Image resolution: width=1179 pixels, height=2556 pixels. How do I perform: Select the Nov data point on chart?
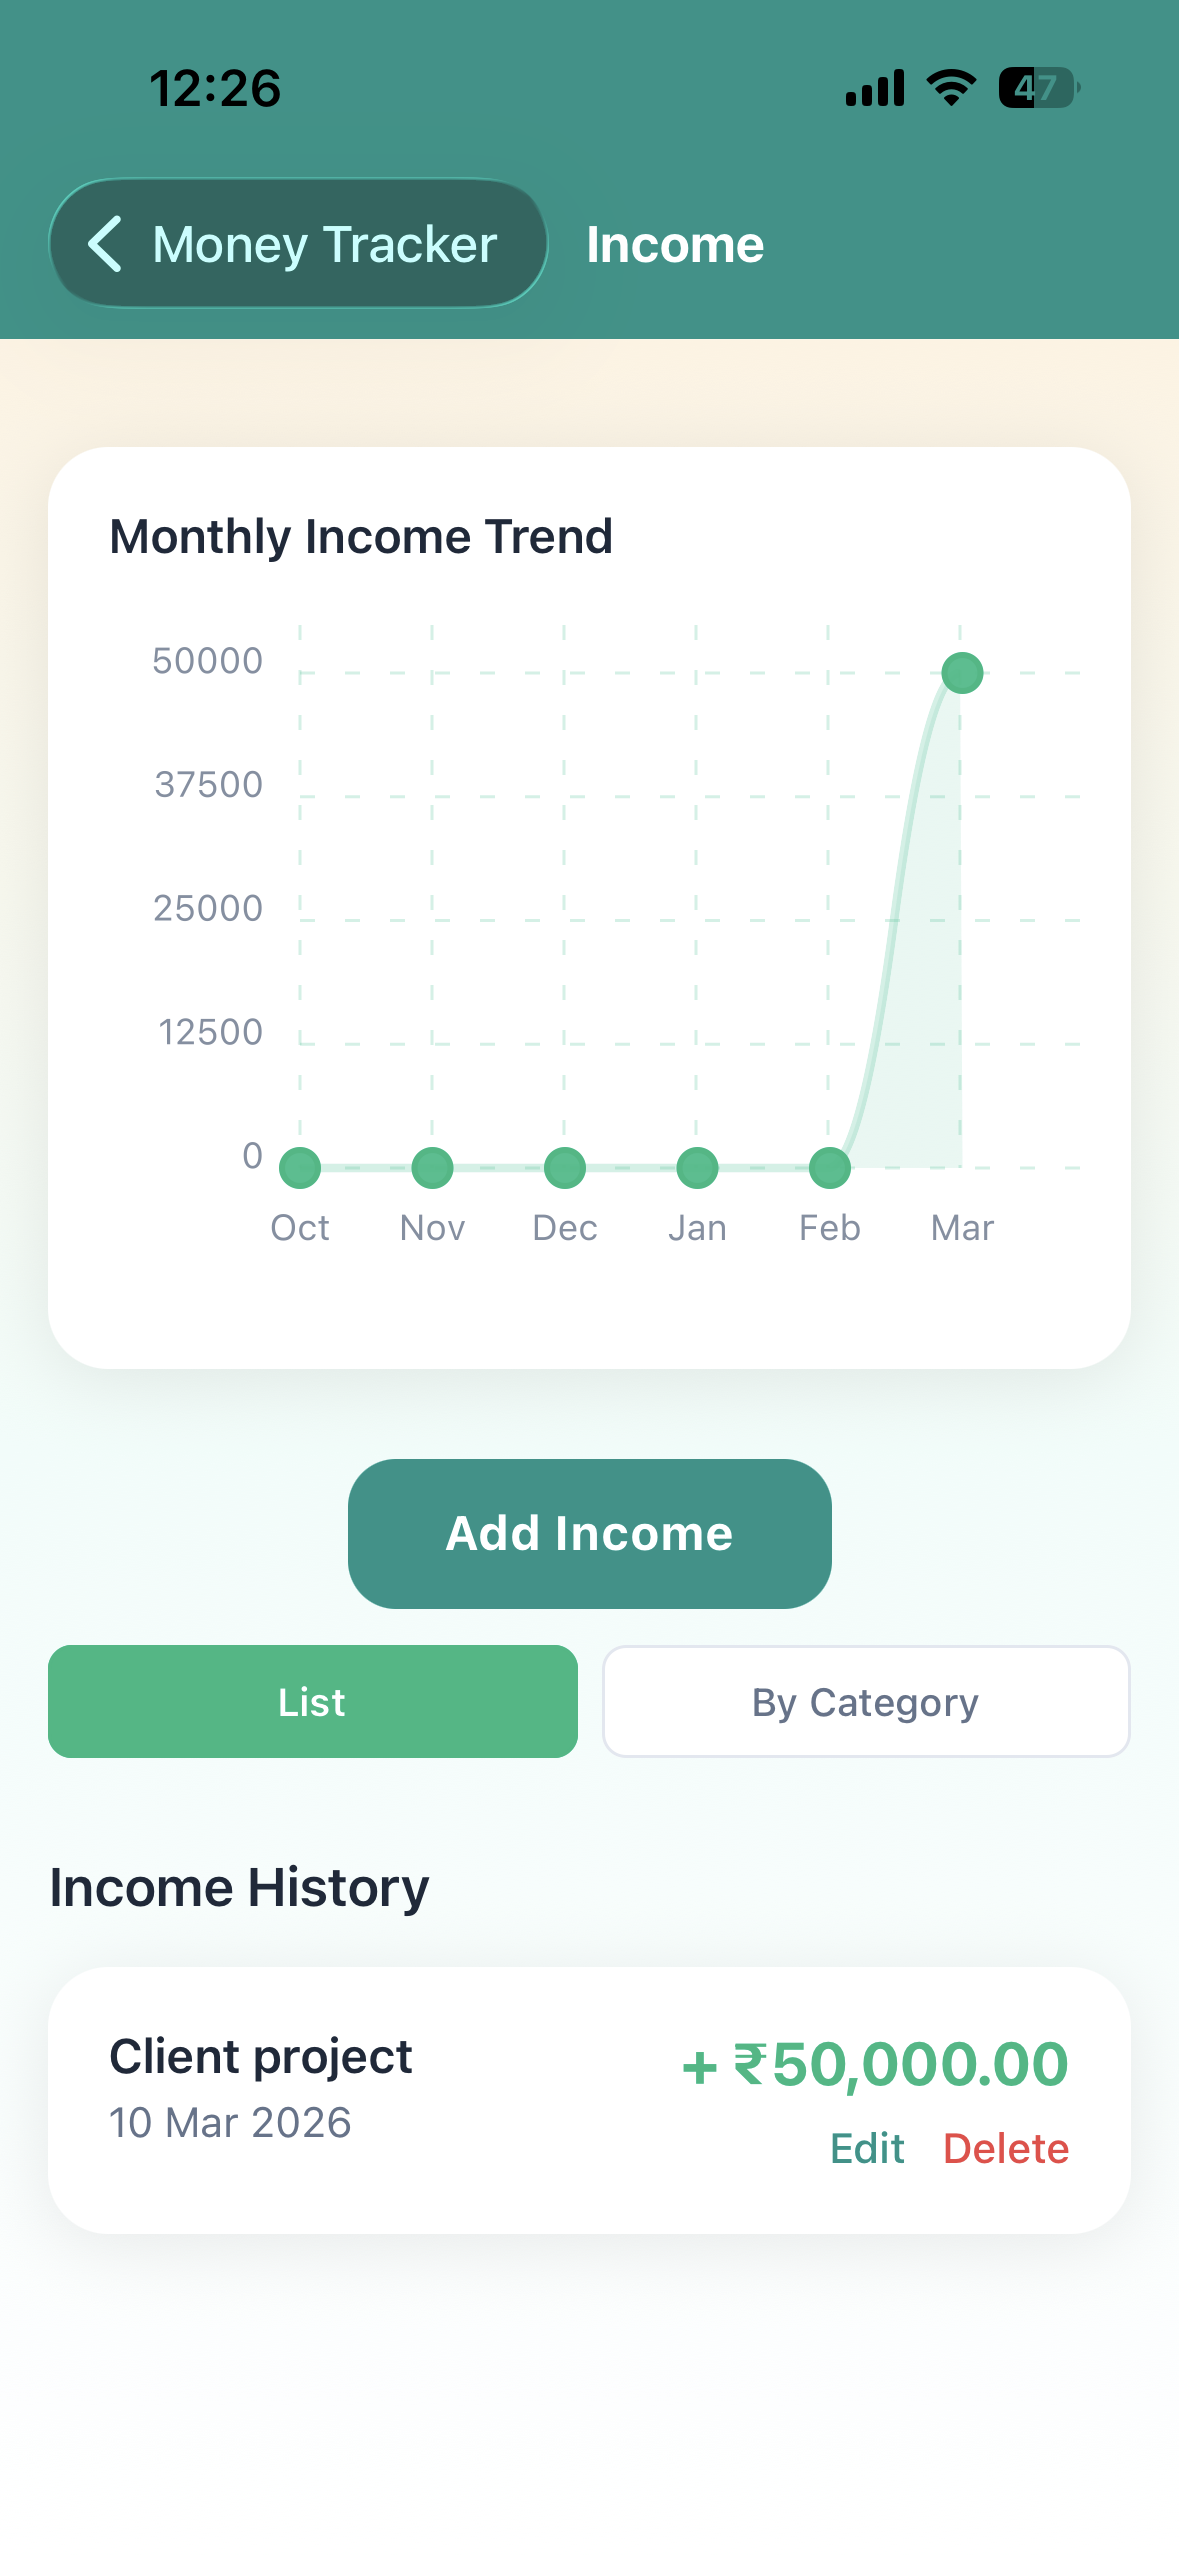[432, 1167]
